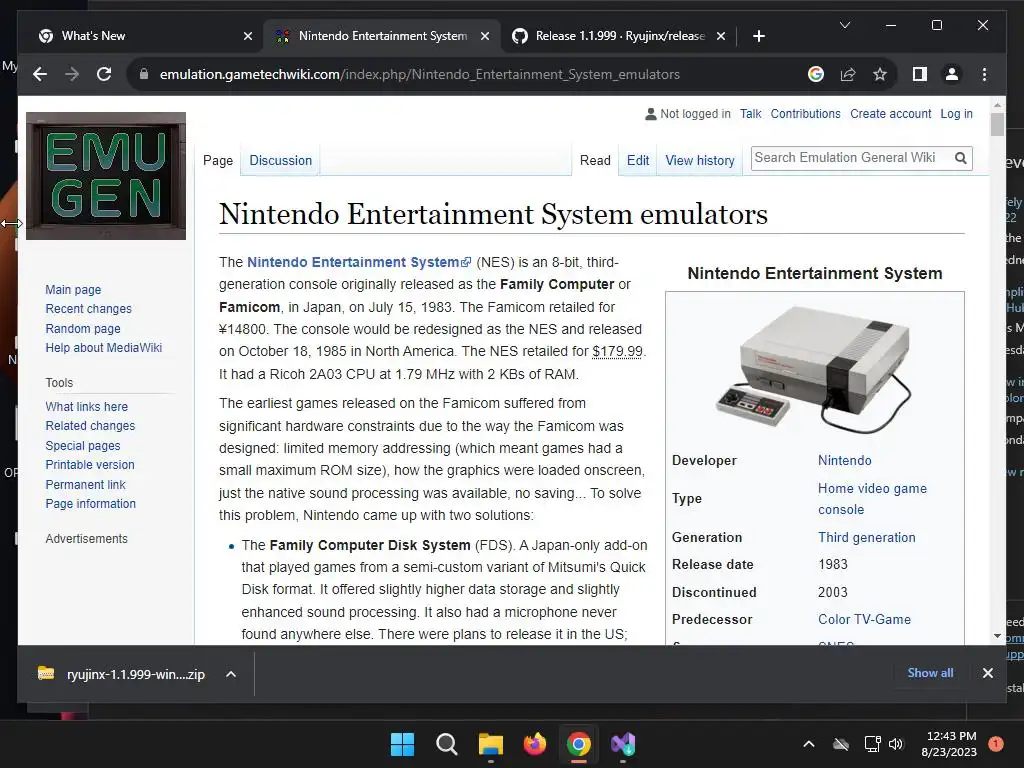Screen dimensions: 1024x768
Task: Open Windows taskbar search
Action: (447, 744)
